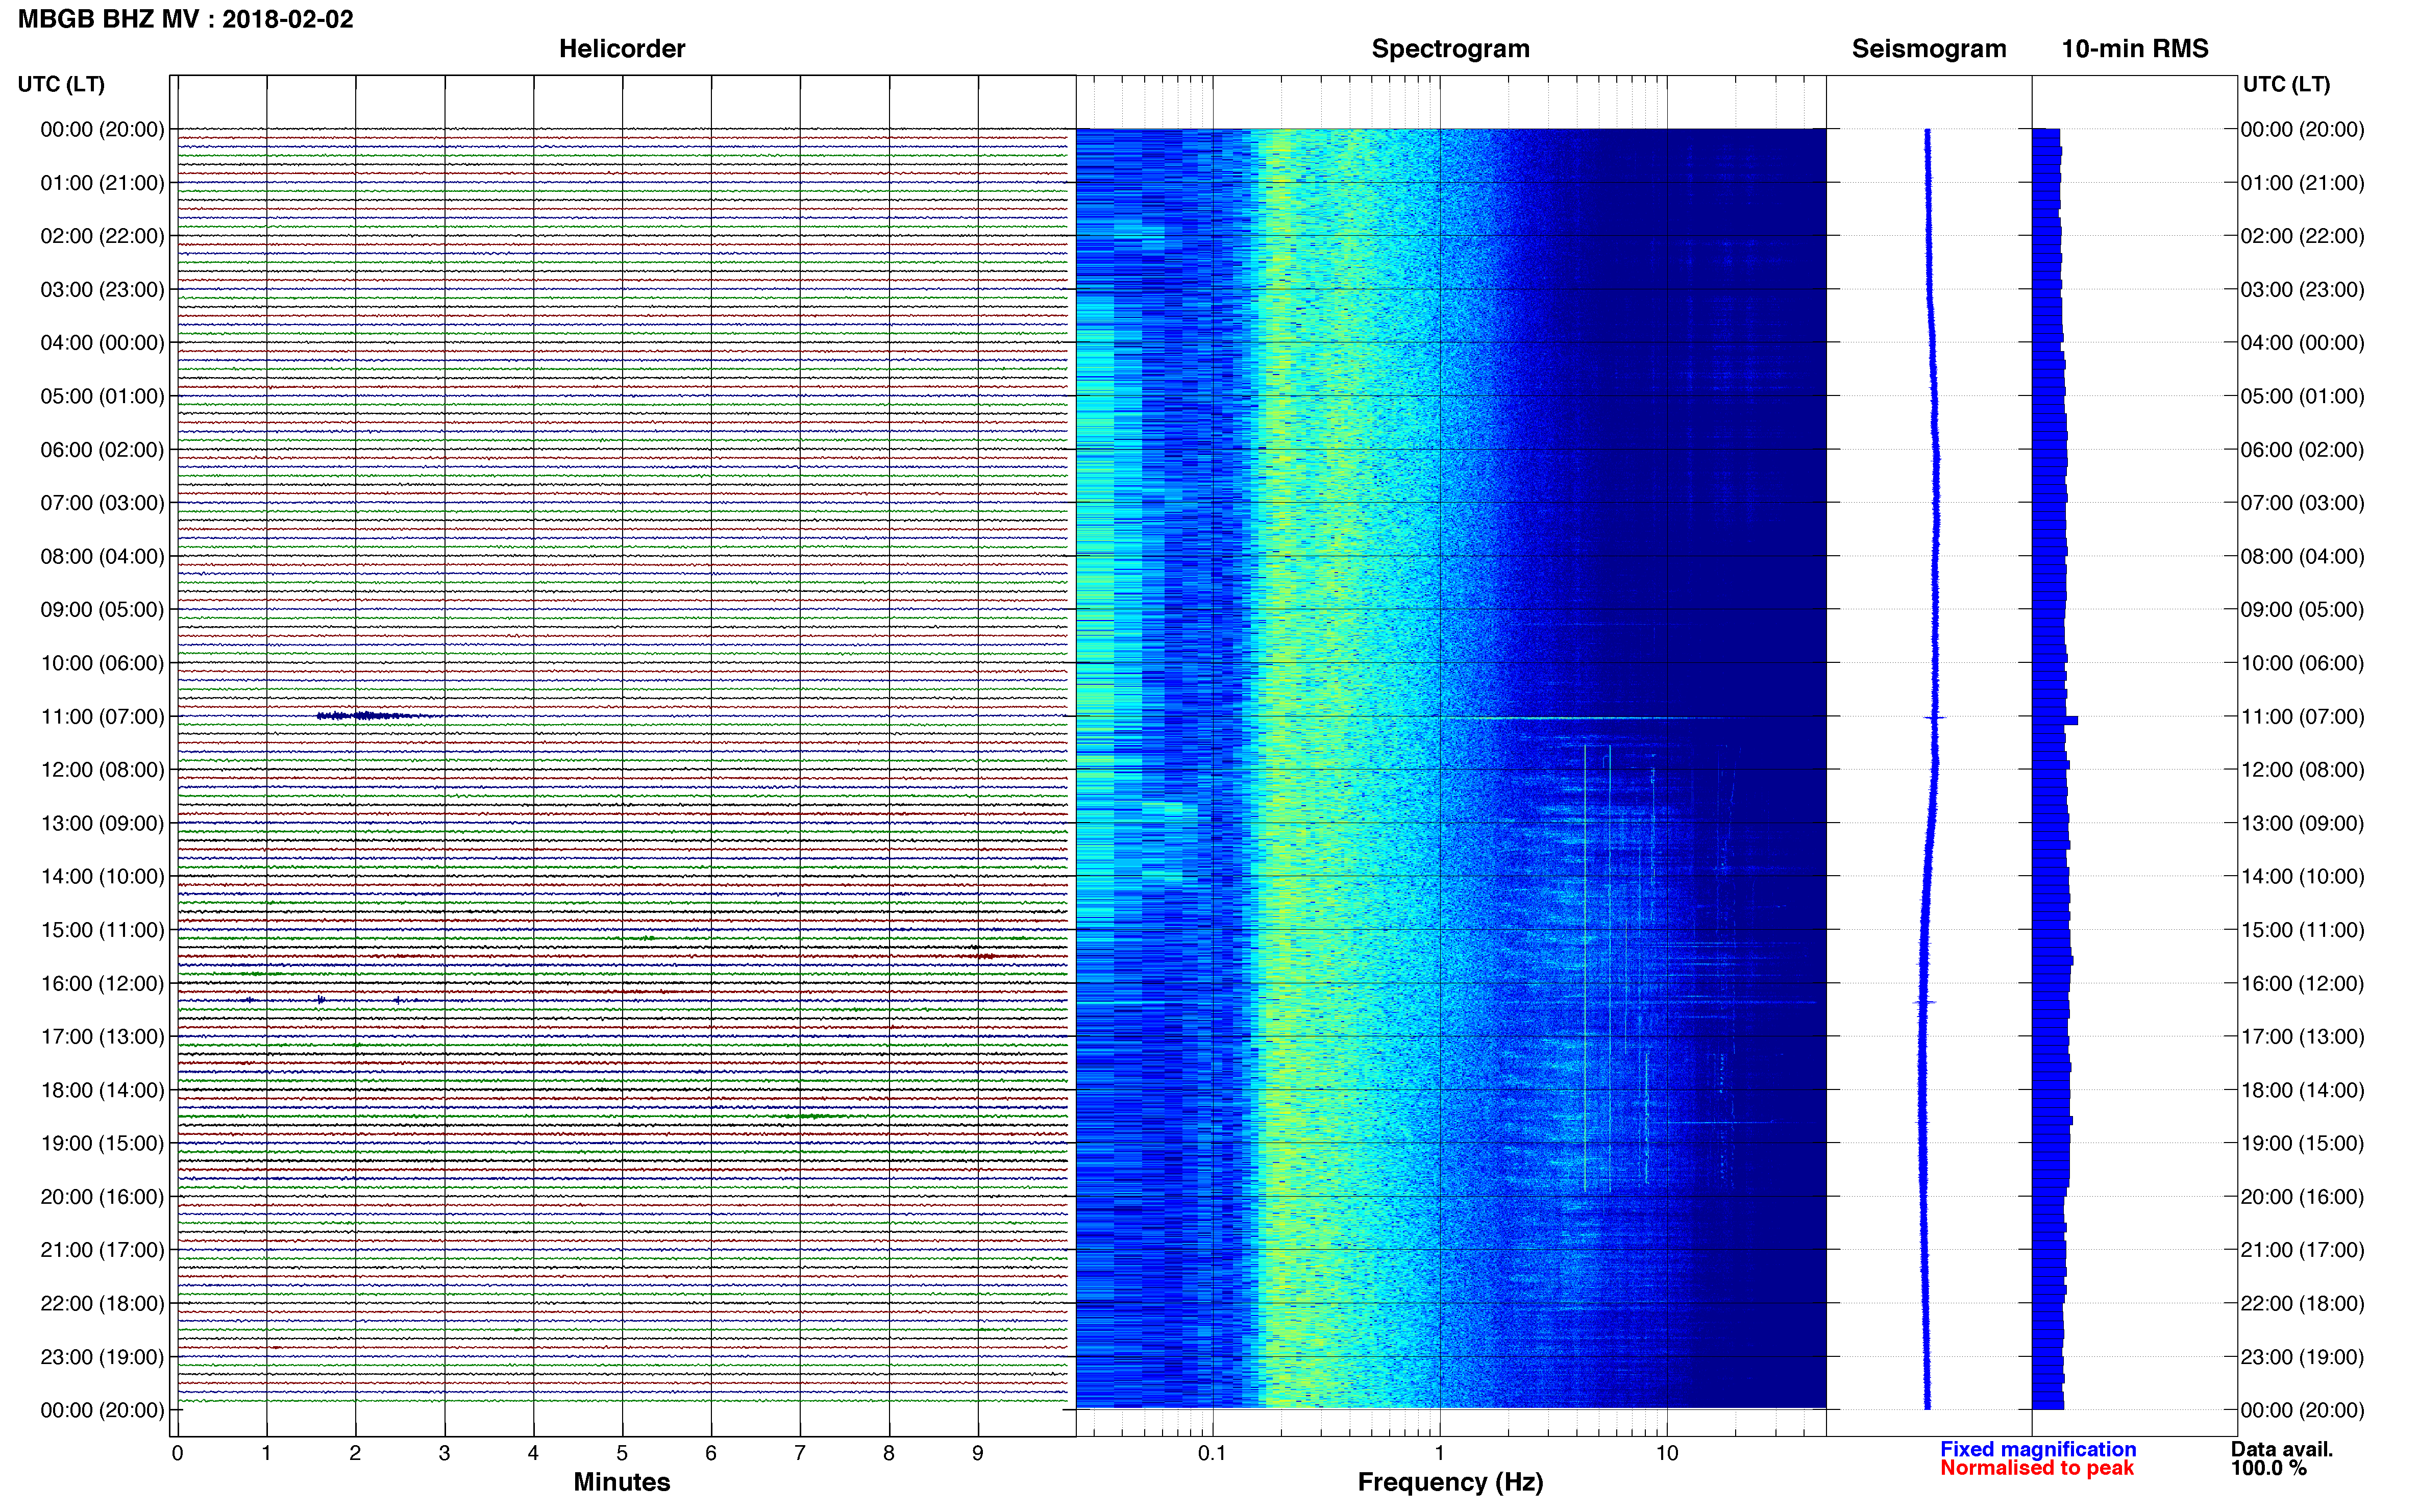The height and width of the screenshot is (1512, 2419).
Task: Click tick "4" on the Minutes axis
Action: pyautogui.click(x=533, y=1453)
